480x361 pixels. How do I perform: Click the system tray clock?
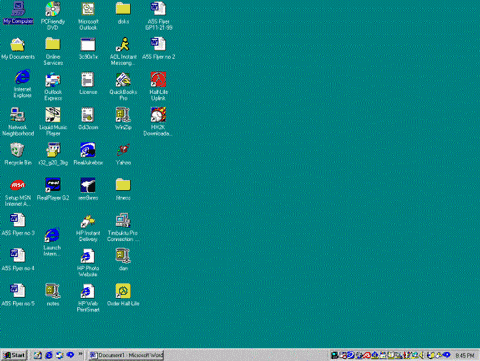point(465,356)
